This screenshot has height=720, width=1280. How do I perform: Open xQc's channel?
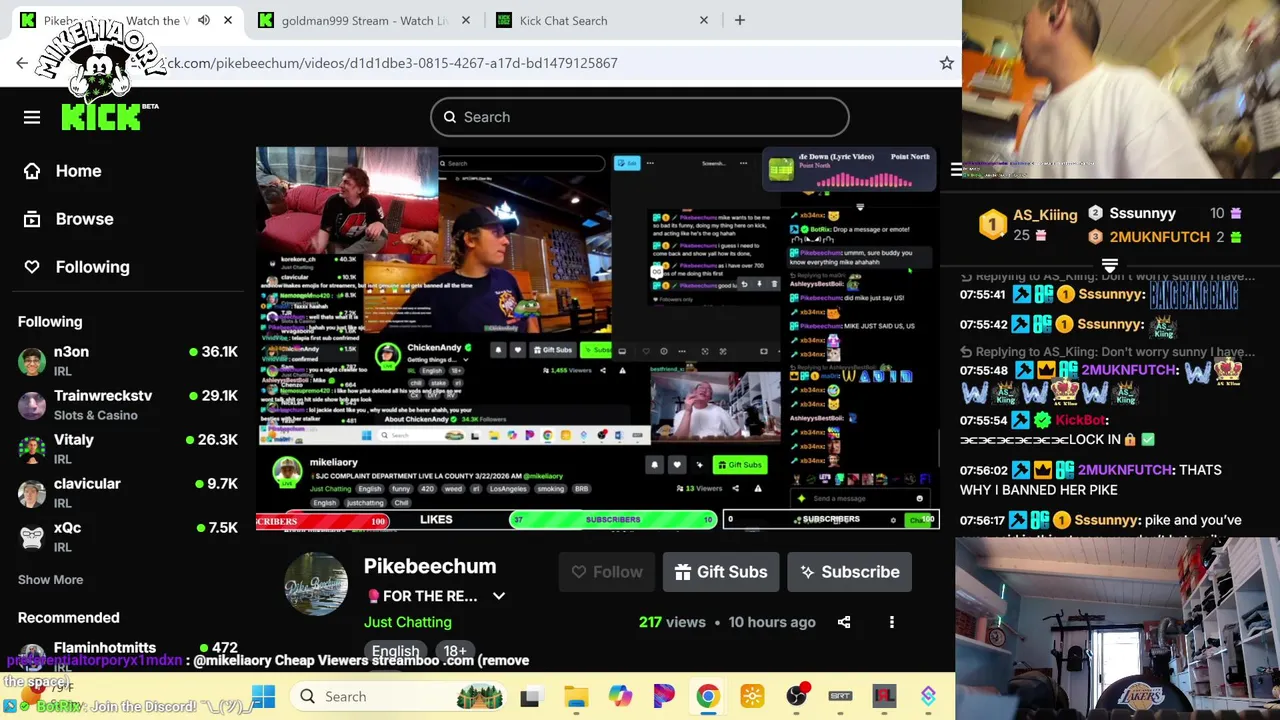[x=127, y=537]
